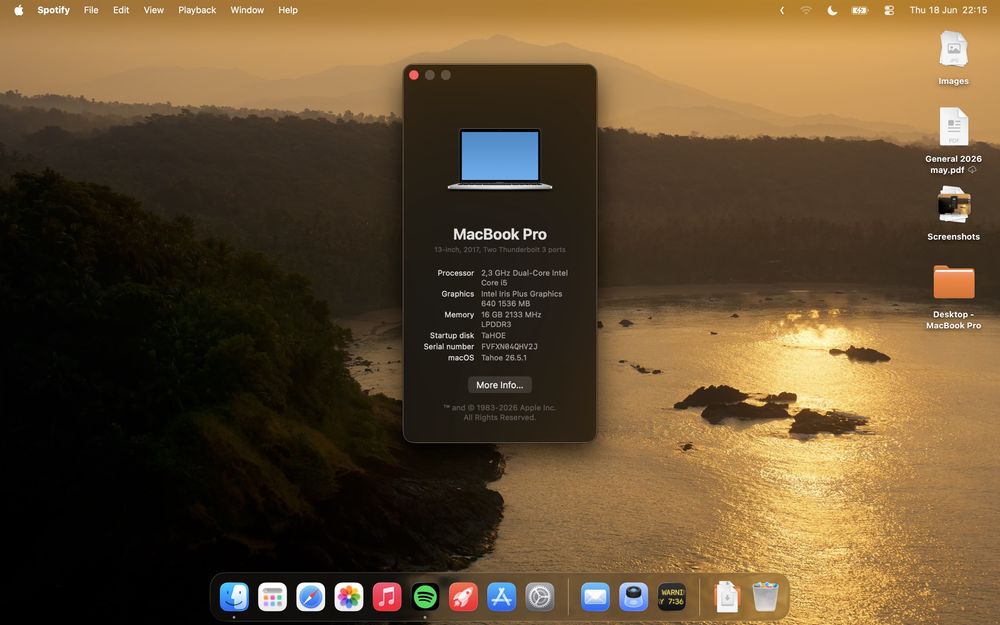This screenshot has width=1000, height=625.
Task: Open Console warning app in dock
Action: [x=672, y=597]
